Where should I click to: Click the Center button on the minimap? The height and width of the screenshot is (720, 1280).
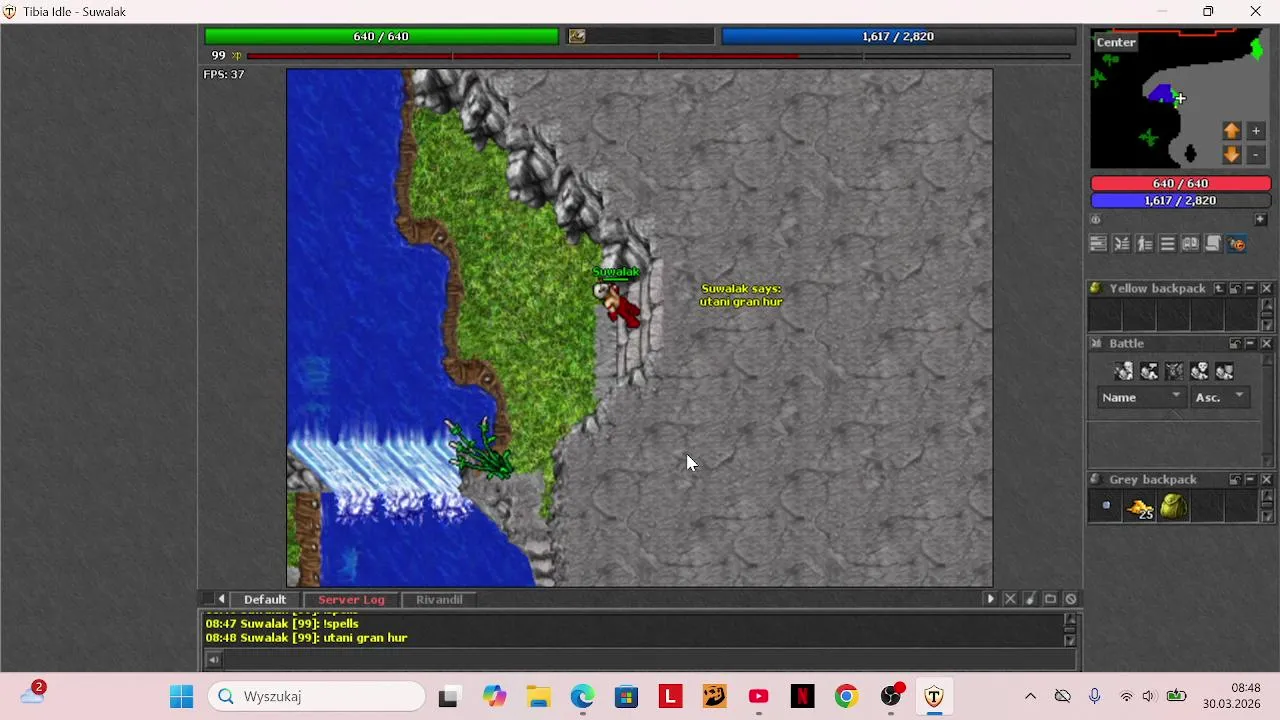(x=1116, y=42)
